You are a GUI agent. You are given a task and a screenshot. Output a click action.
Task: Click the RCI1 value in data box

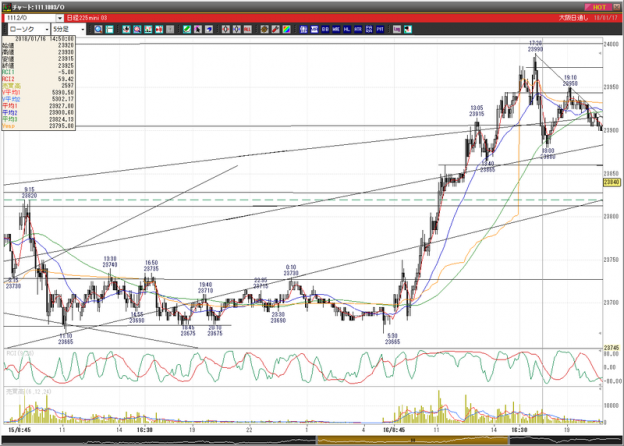coord(65,72)
